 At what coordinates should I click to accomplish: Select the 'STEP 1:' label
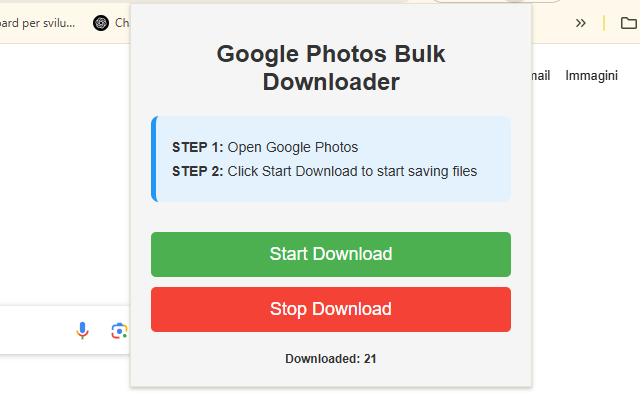coord(197,147)
